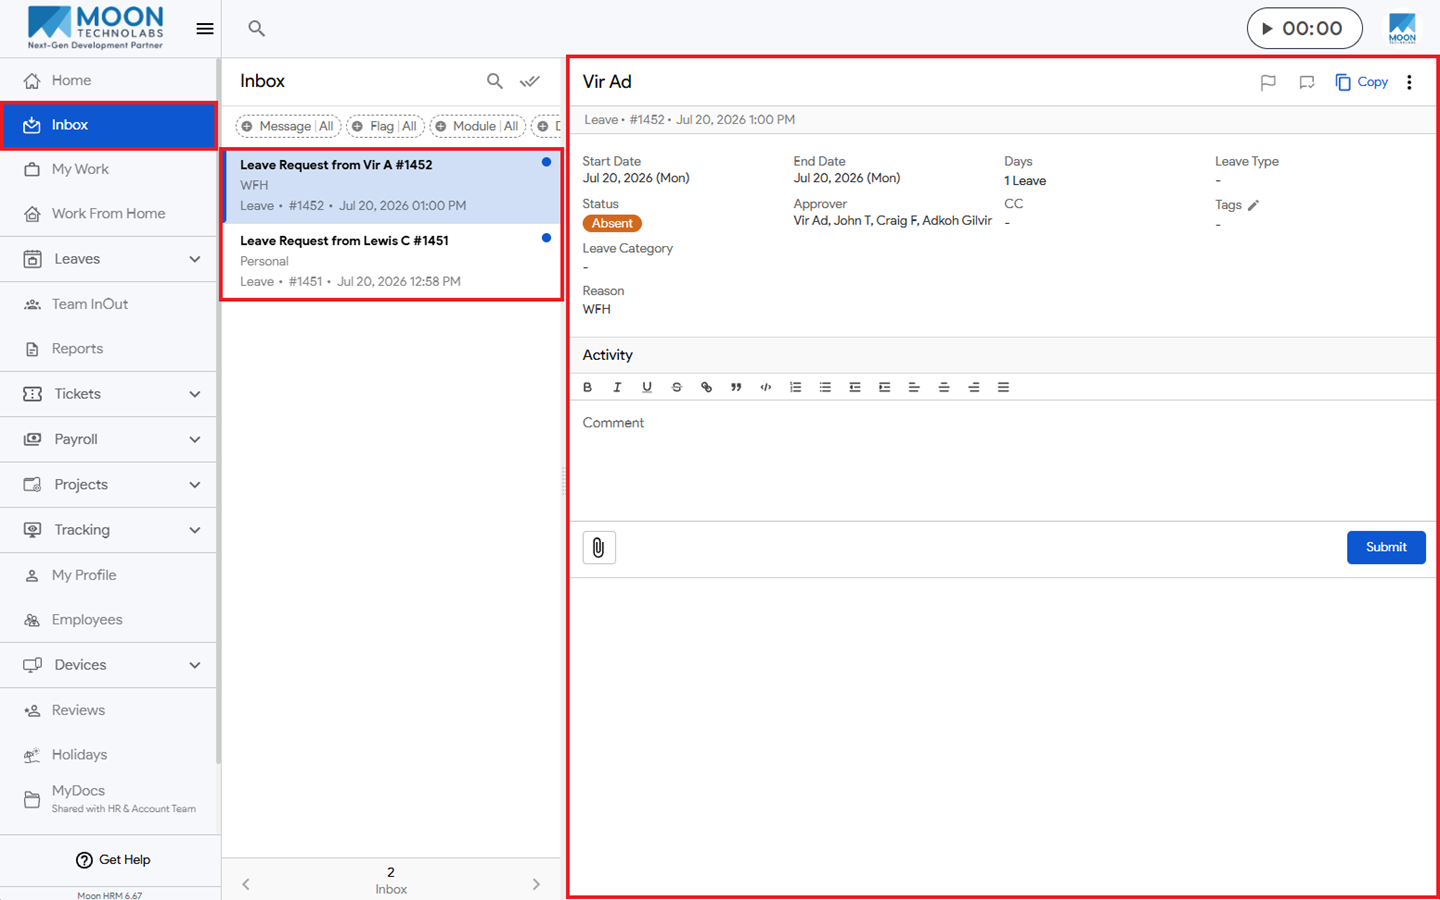Align comment text to the left
1440x900 pixels.
point(914,387)
